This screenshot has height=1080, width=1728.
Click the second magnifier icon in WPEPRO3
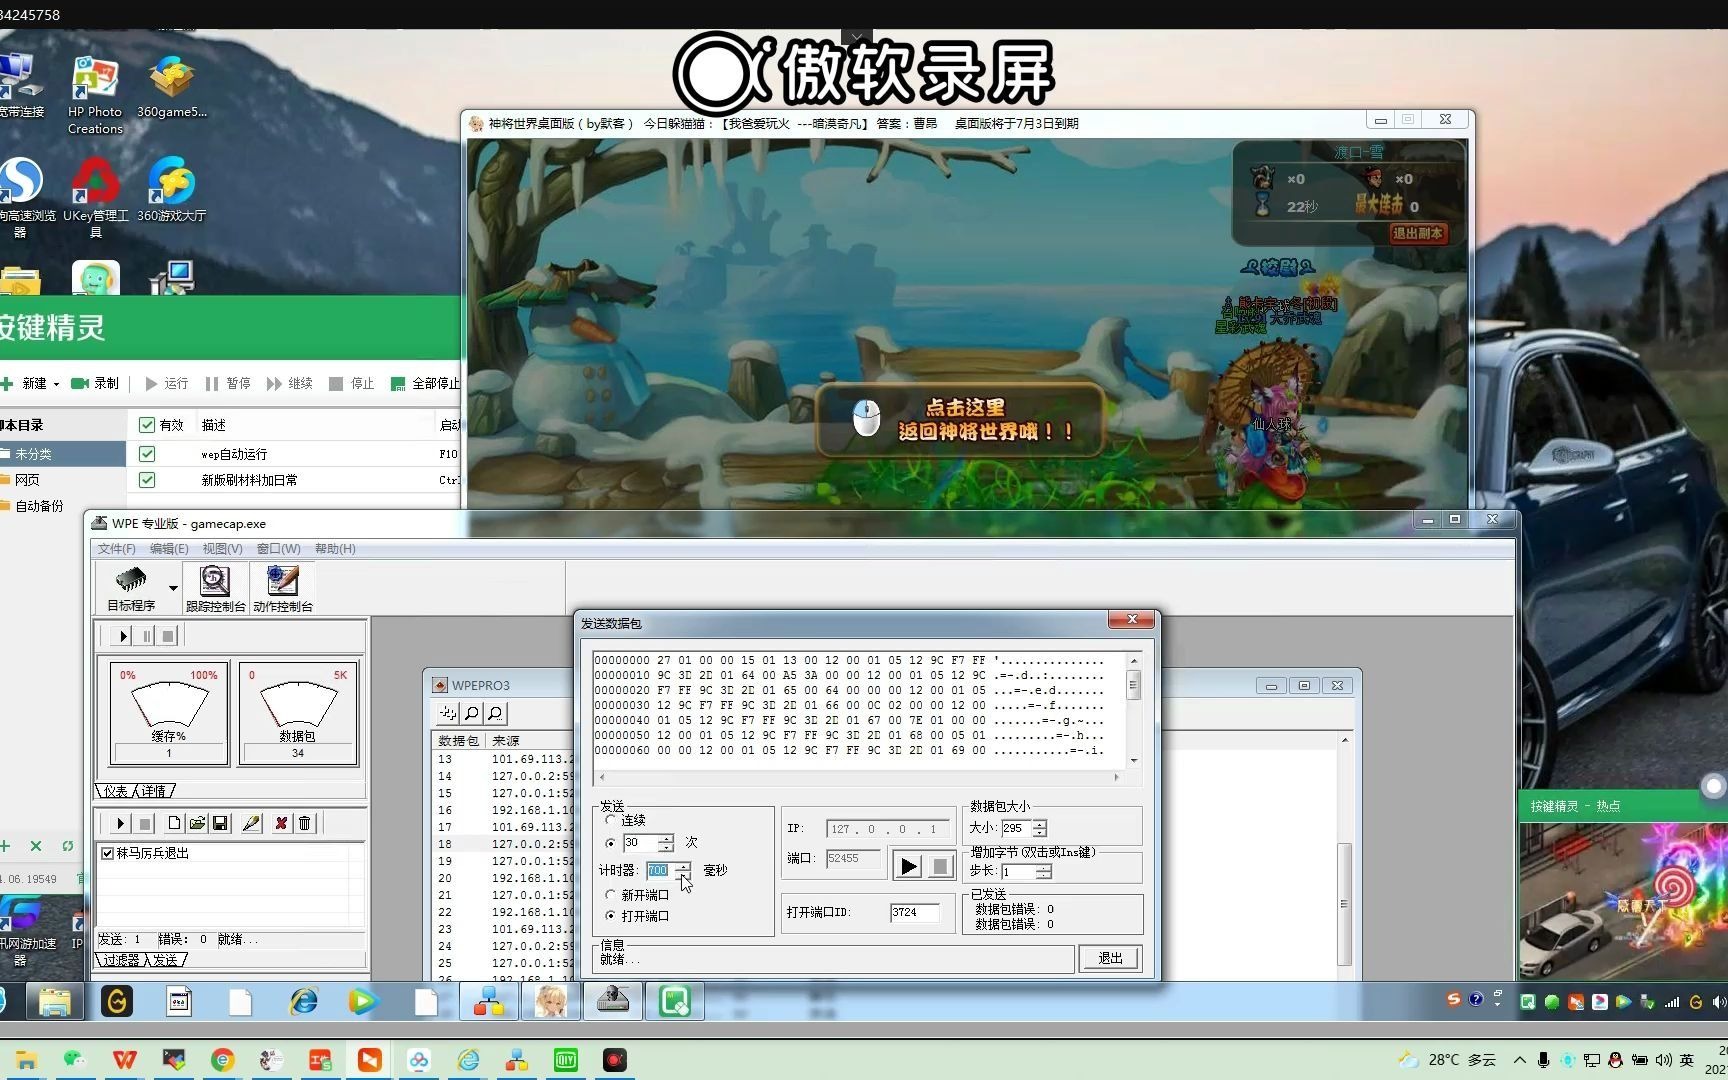coord(495,713)
